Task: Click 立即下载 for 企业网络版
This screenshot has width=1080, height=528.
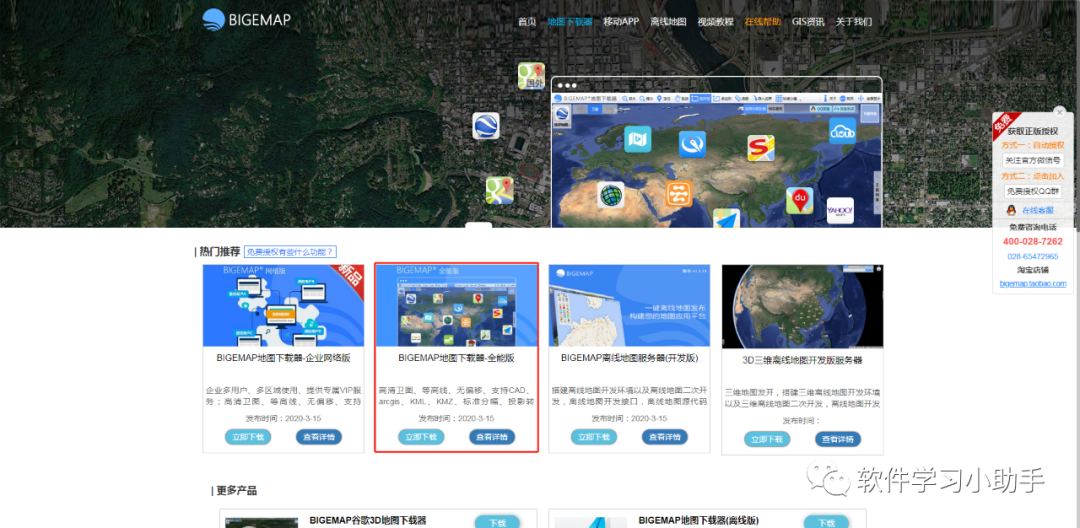Action: point(248,437)
